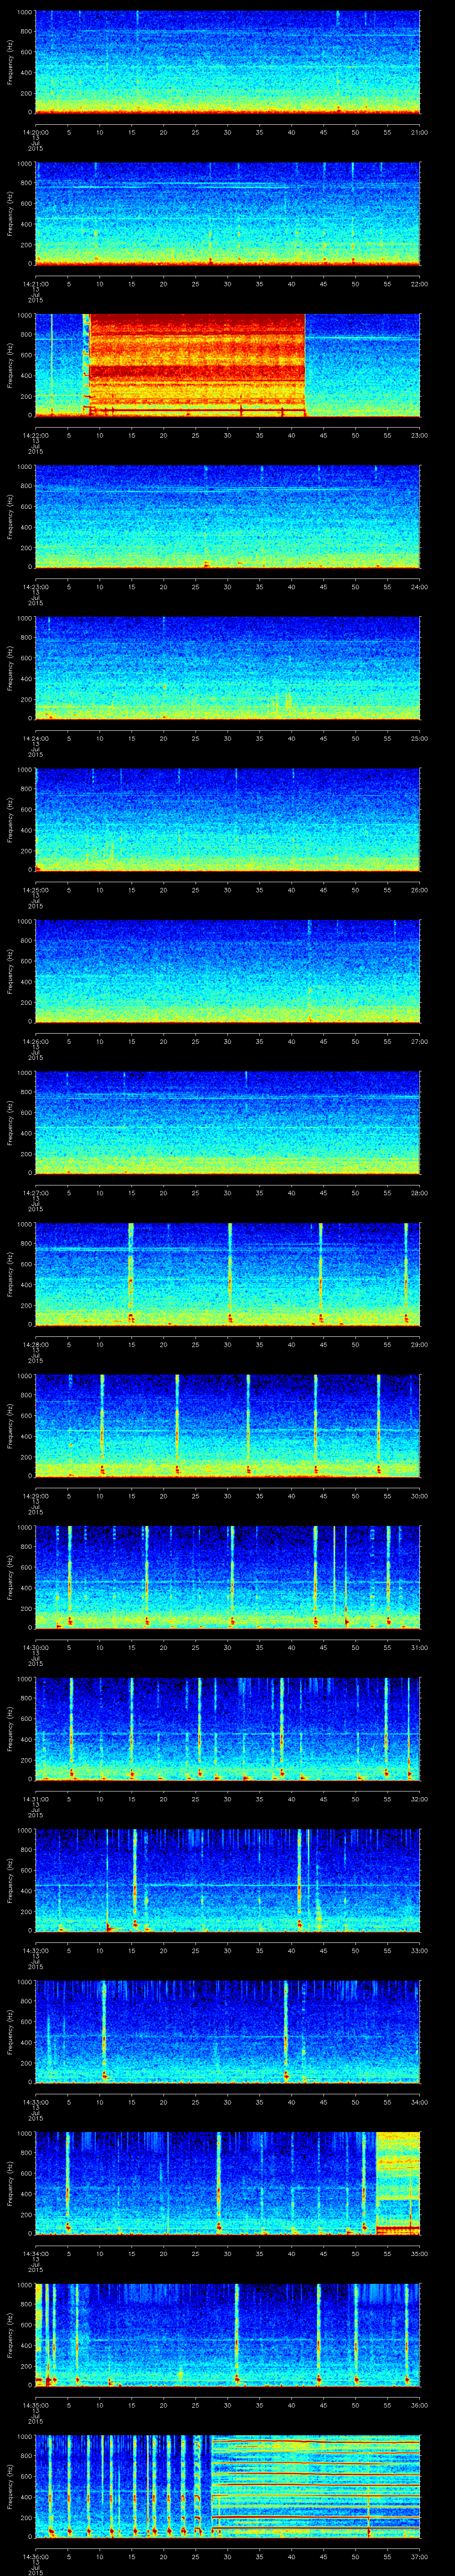This screenshot has height=2576, width=455.
Task: Click the 14:35:00 start time label
Action: 35,2405
